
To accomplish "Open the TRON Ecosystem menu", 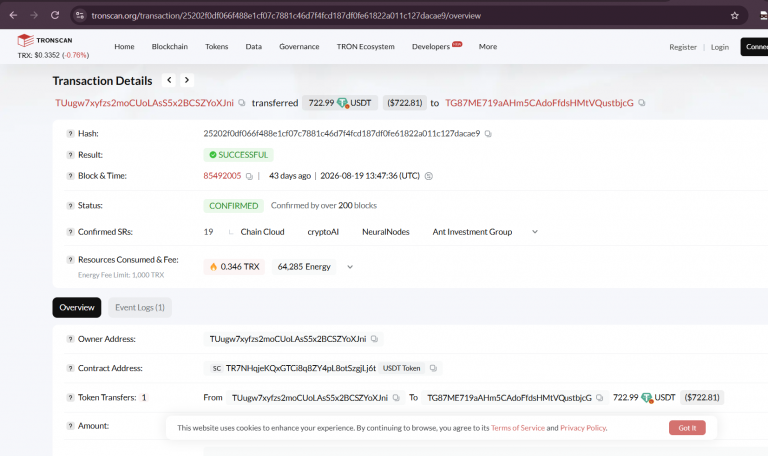I will 365,47.
